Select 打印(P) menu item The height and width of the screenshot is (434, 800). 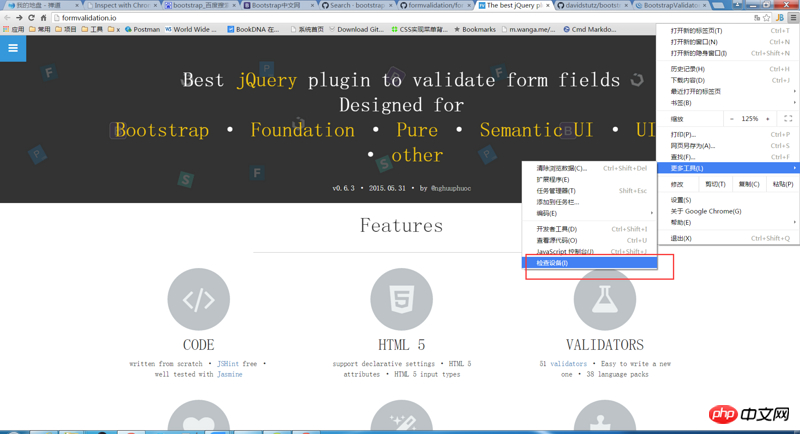point(728,135)
